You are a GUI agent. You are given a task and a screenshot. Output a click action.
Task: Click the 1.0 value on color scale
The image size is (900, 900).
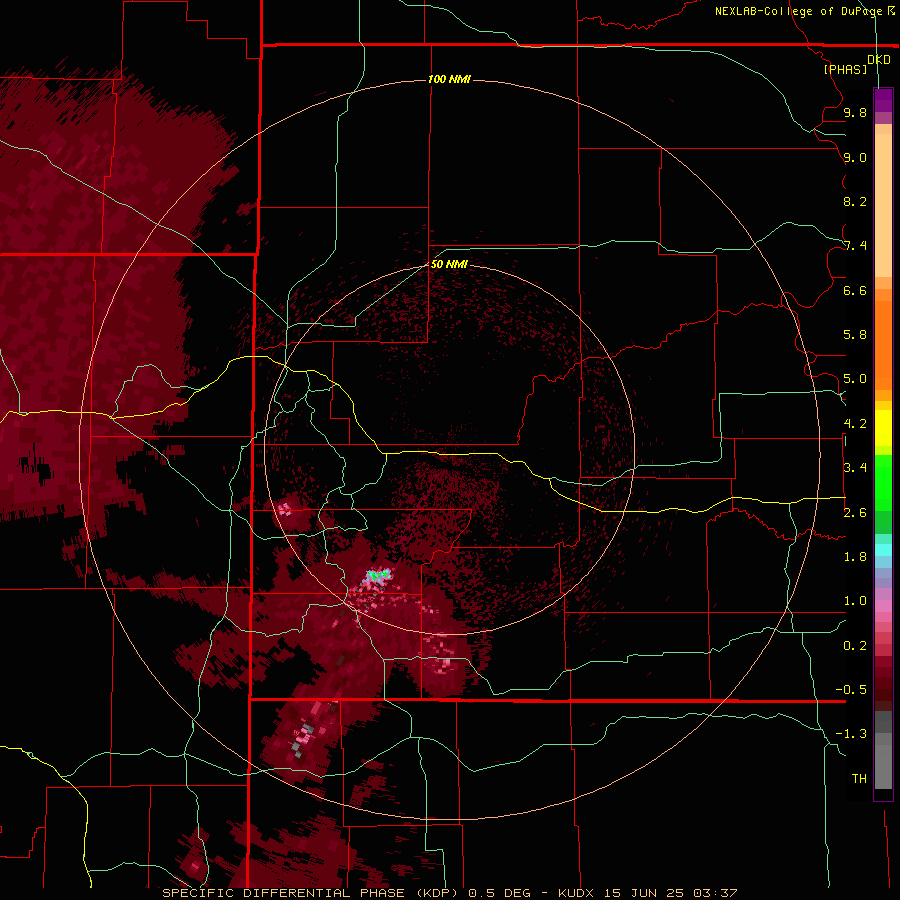(x=855, y=601)
